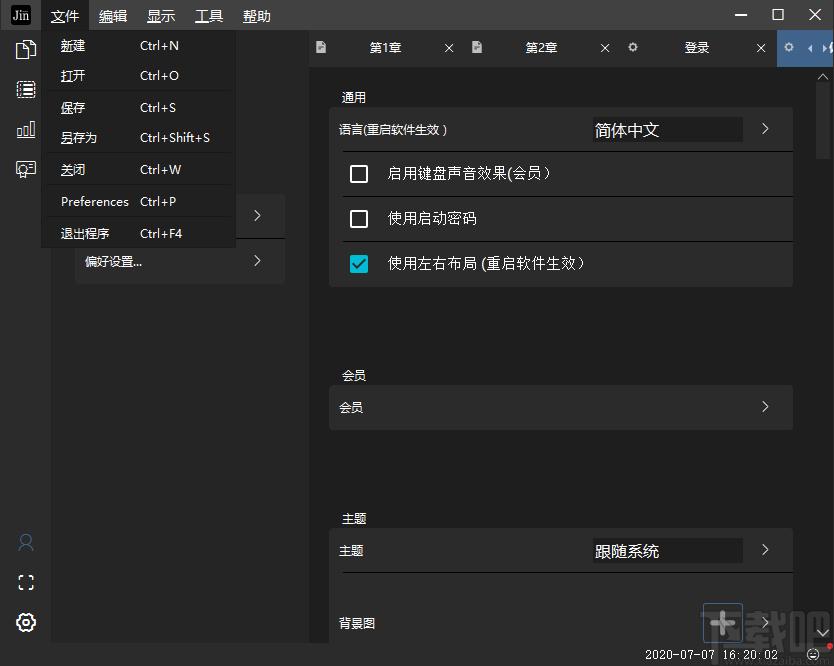Viewport: 834px width, 666px height.
Task: Check the 使用启动密码 option
Action: [x=359, y=218]
